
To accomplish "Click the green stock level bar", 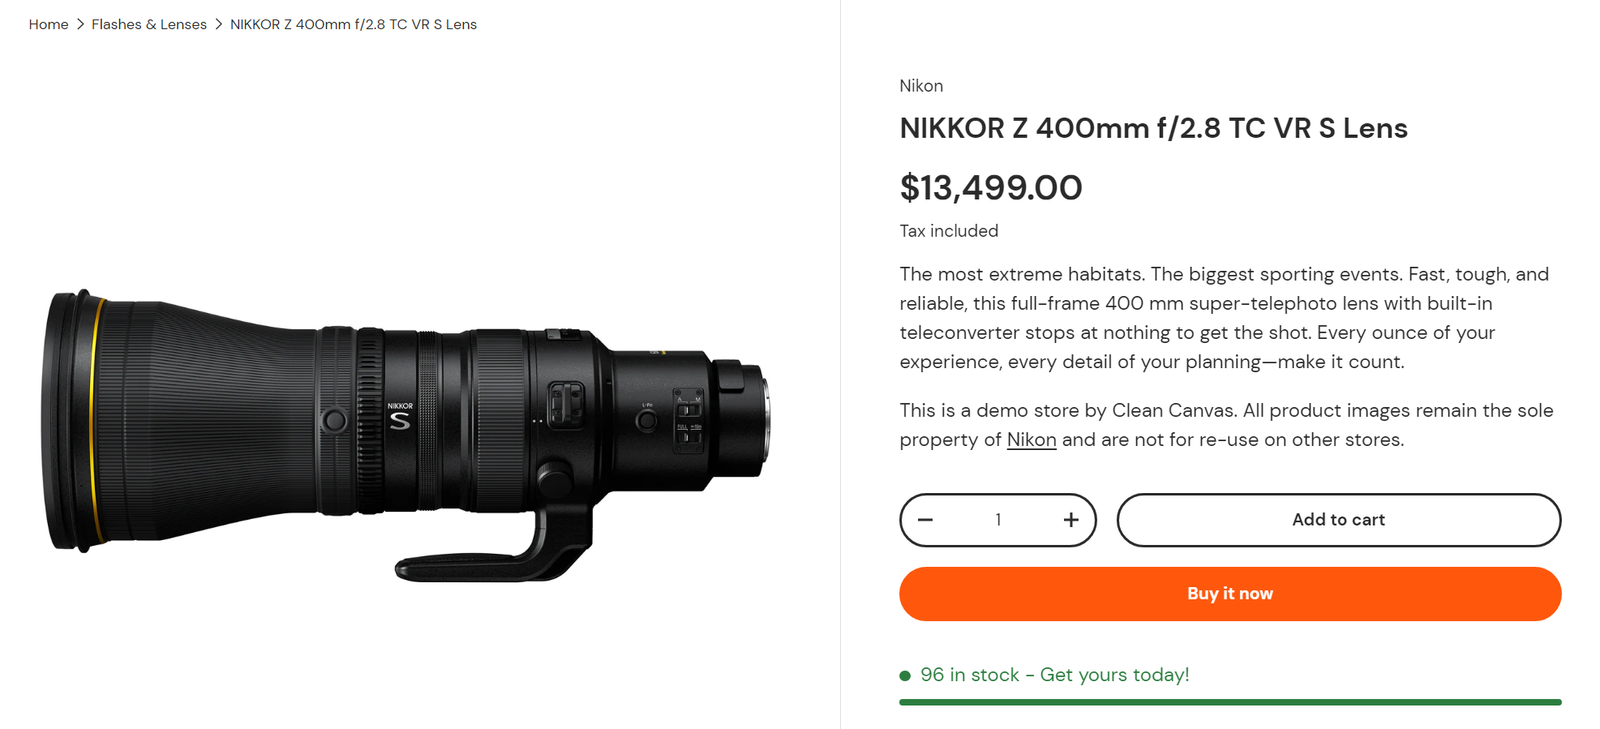I will (1230, 702).
